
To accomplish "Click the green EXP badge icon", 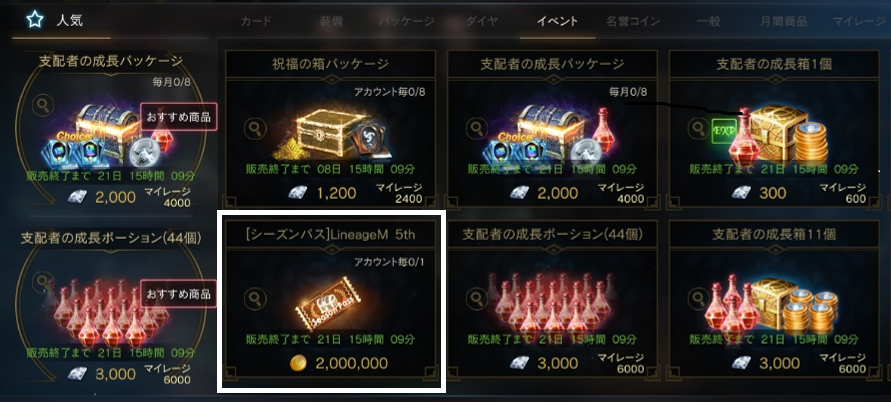I will (x=724, y=131).
